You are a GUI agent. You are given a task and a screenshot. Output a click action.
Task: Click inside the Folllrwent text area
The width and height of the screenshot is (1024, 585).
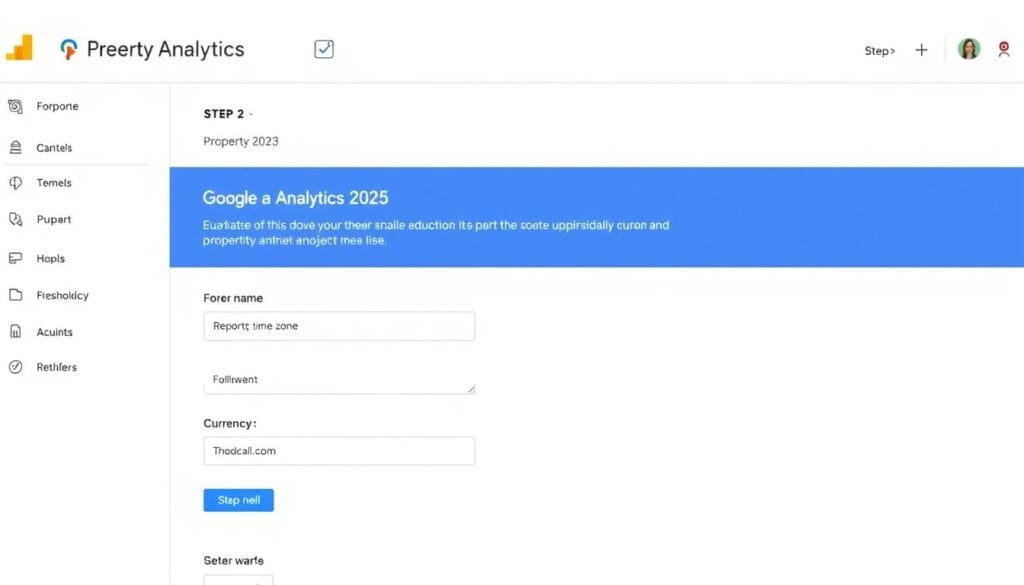[x=339, y=381]
